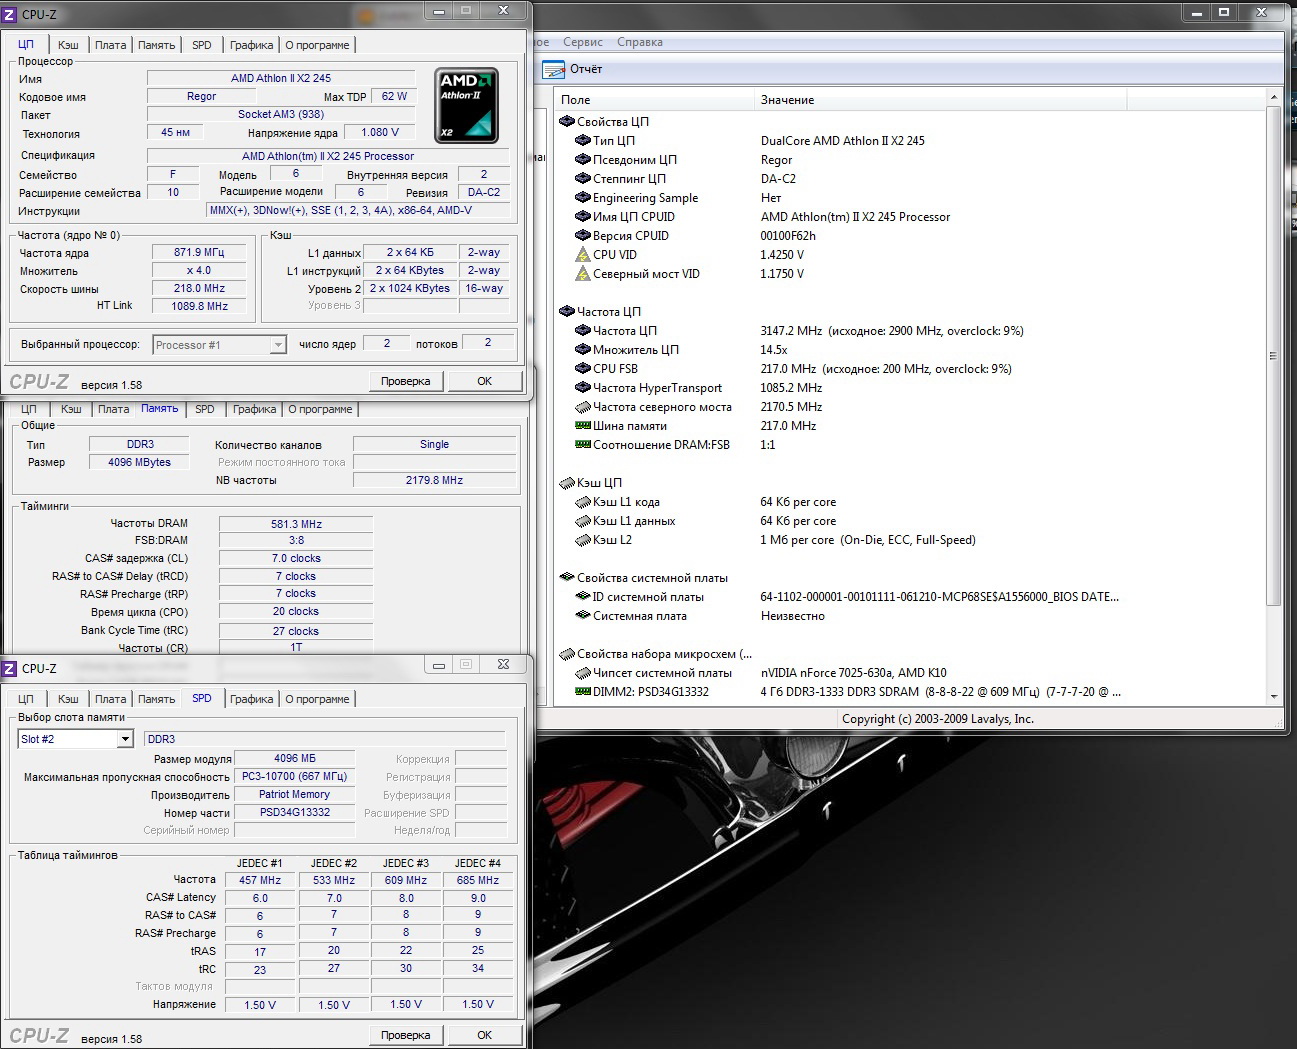Click the report list vertical scrollbar thumb
Screen dimensions: 1297x1049
1273,355
